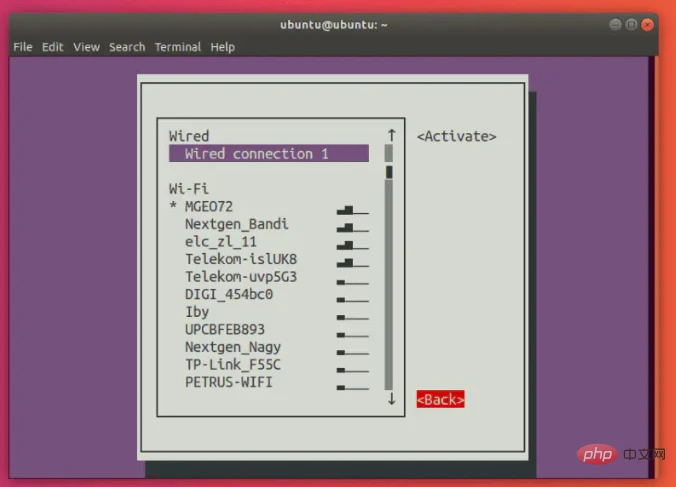Open the View menu

point(87,47)
